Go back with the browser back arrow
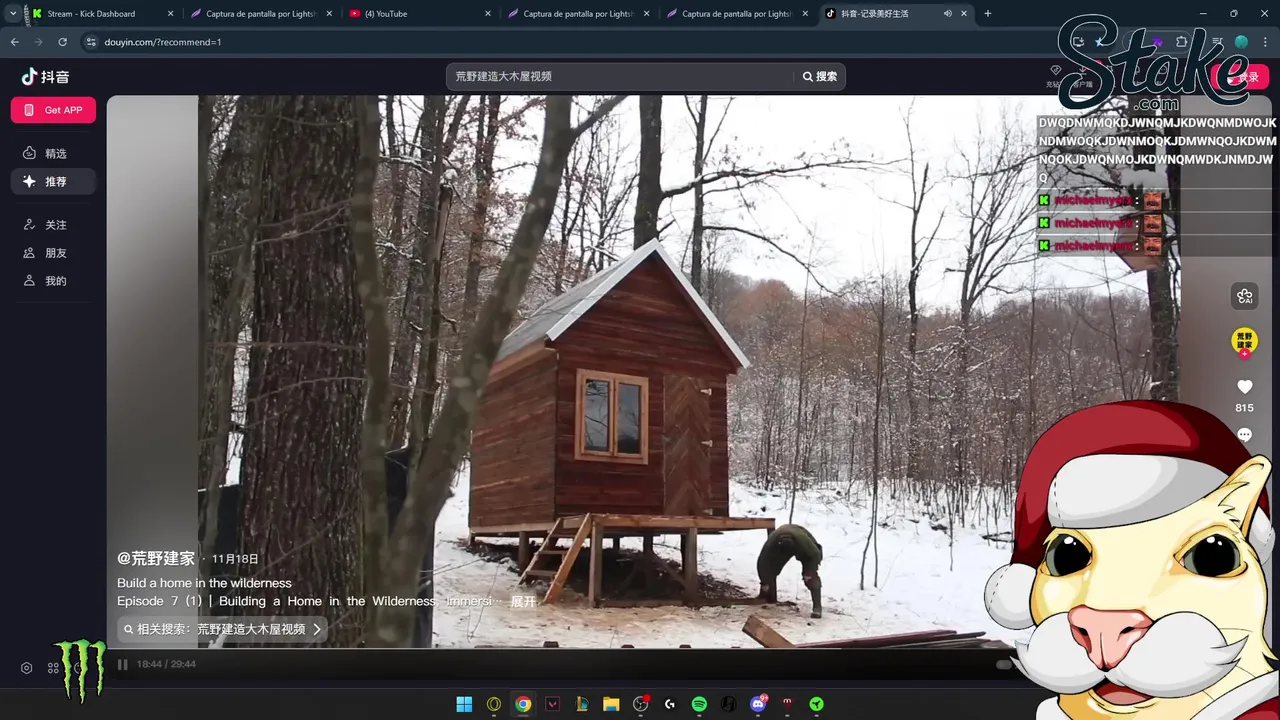The image size is (1280, 720). [15, 42]
